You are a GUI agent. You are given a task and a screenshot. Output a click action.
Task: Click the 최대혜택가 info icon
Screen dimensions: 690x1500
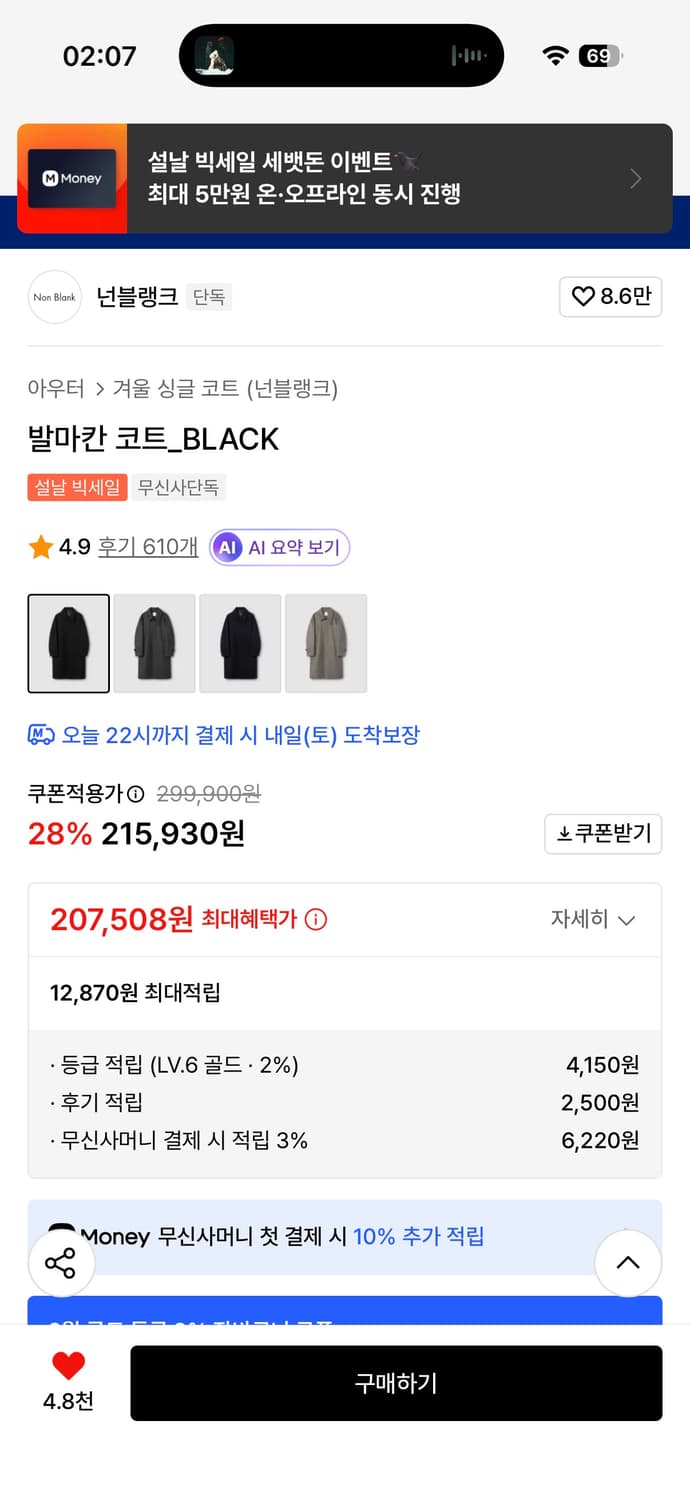point(316,919)
